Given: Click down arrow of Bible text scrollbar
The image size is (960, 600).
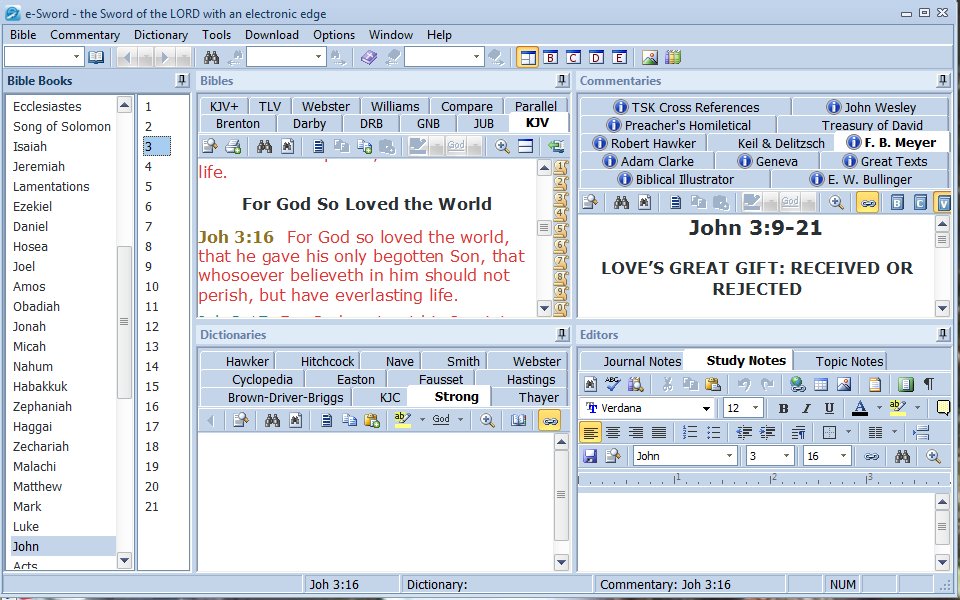Looking at the screenshot, I should 544,308.
